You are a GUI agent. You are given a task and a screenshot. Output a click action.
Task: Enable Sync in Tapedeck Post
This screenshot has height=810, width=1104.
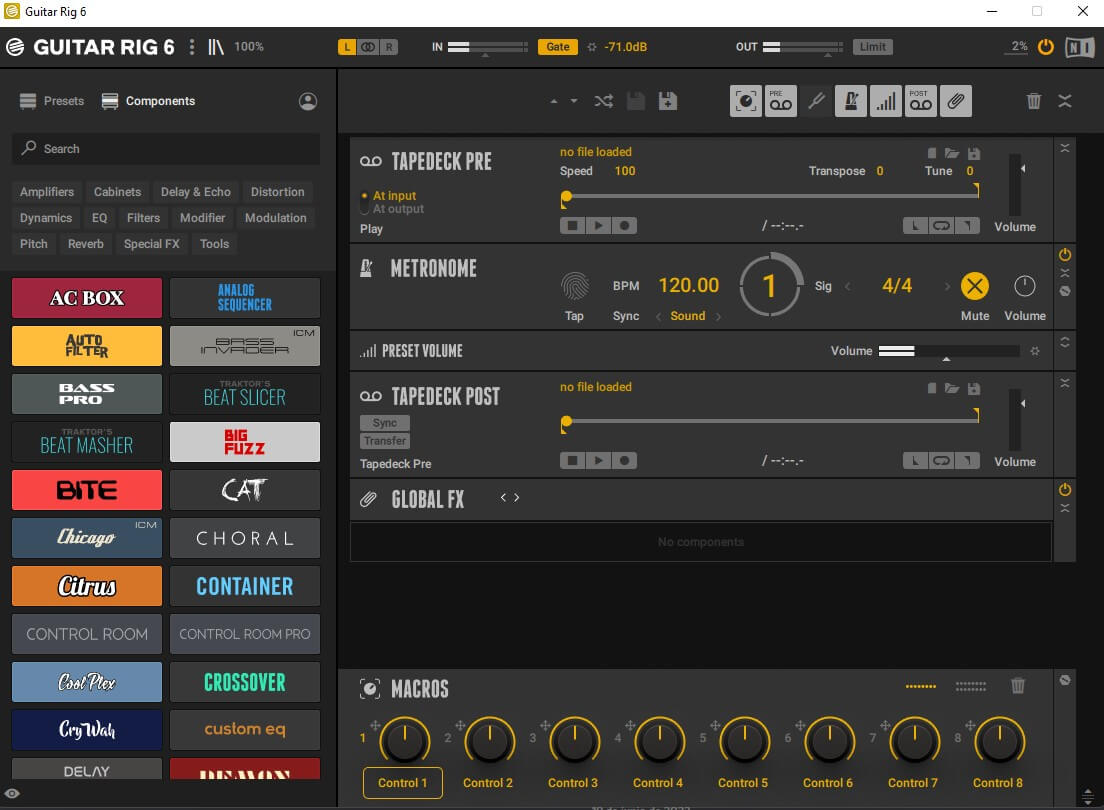coord(384,423)
